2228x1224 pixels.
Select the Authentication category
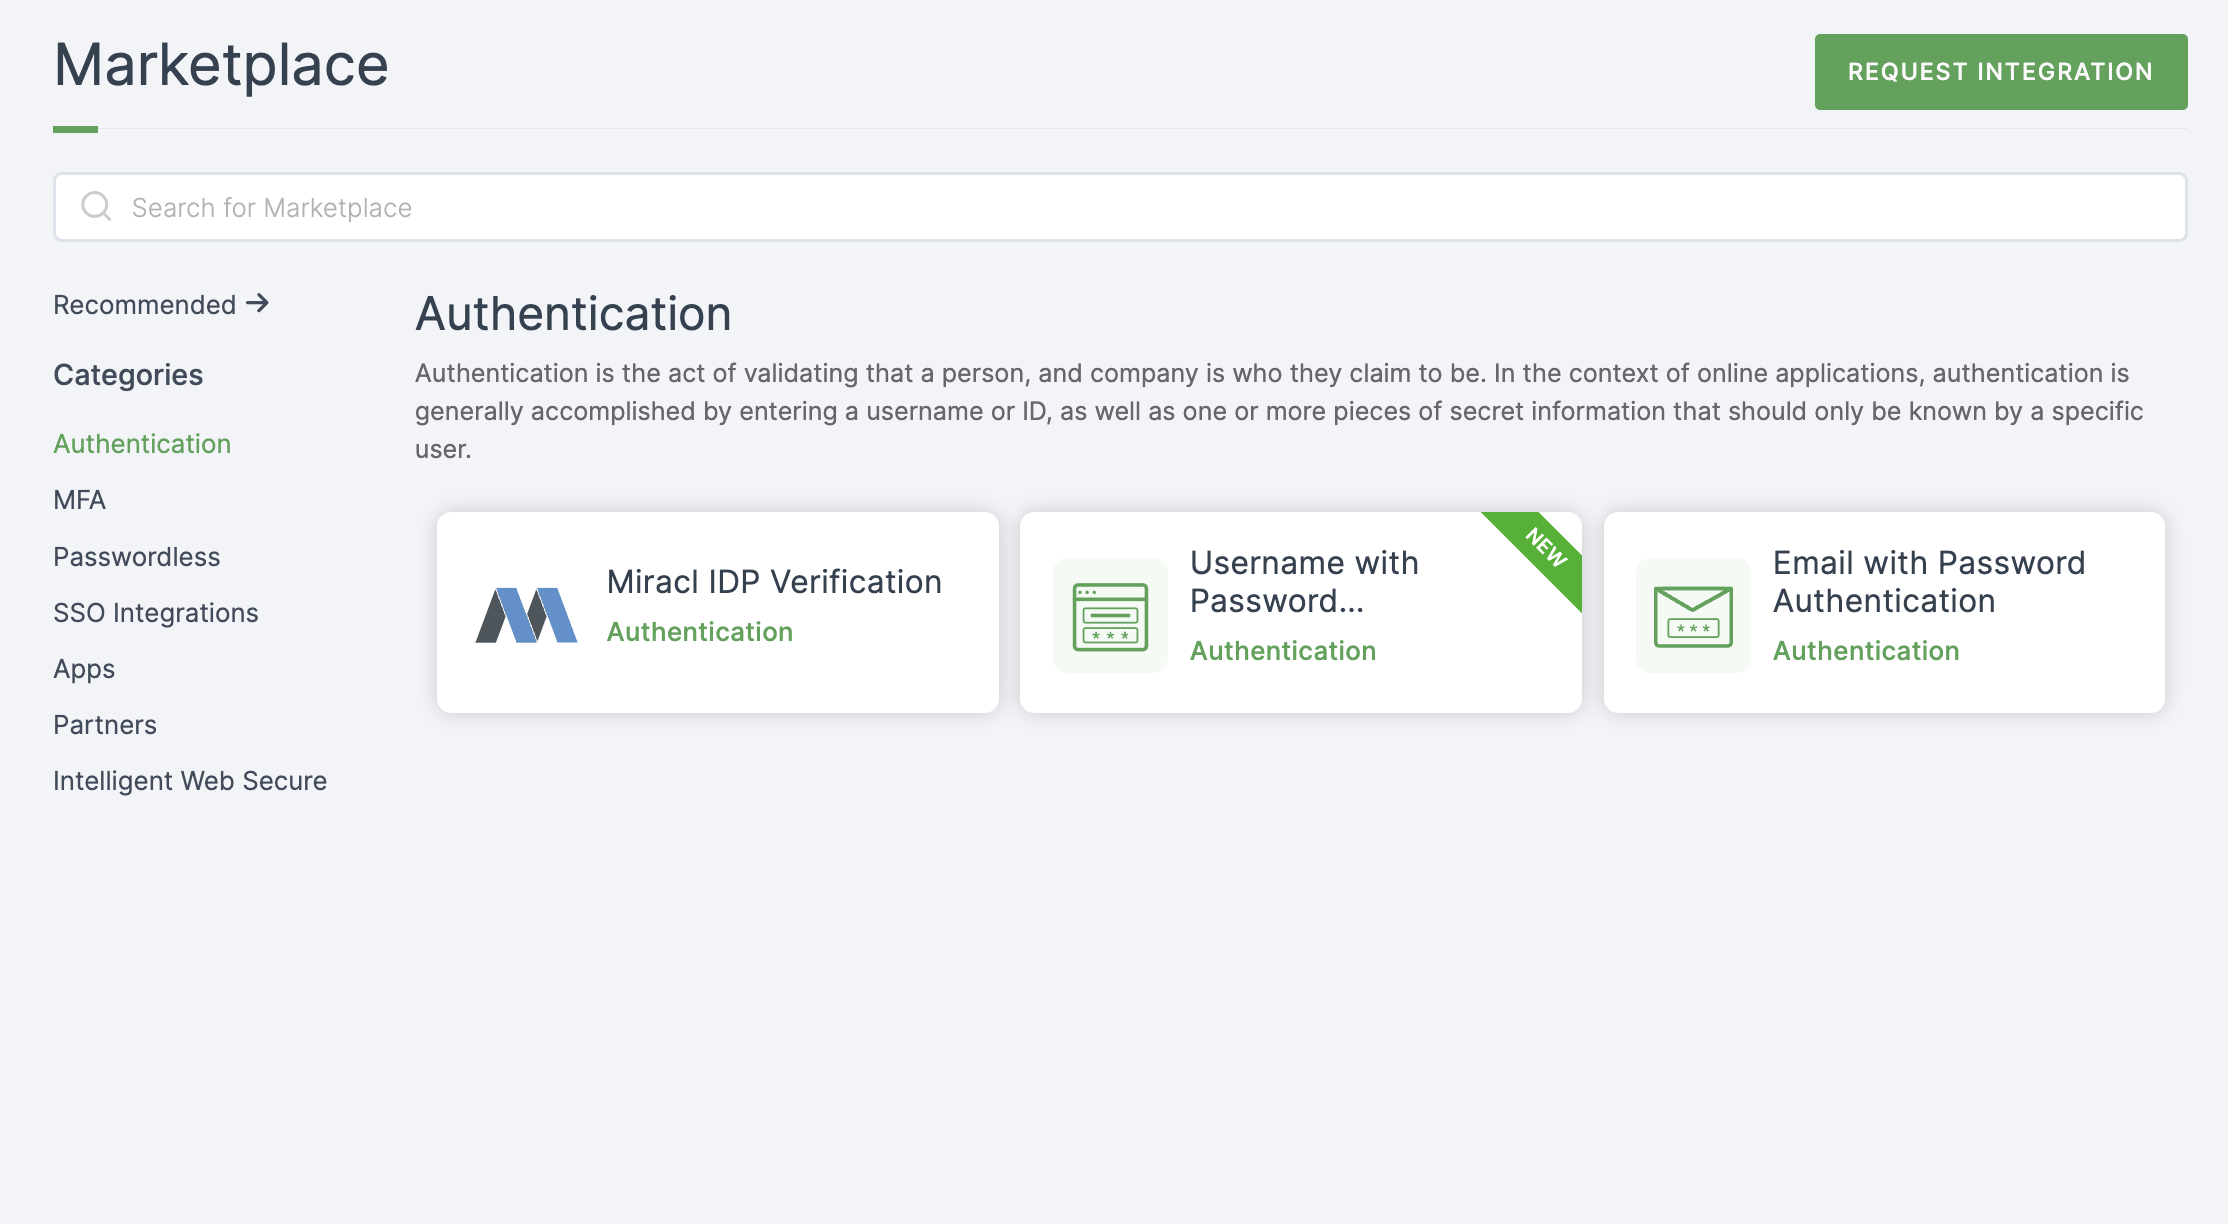(142, 443)
